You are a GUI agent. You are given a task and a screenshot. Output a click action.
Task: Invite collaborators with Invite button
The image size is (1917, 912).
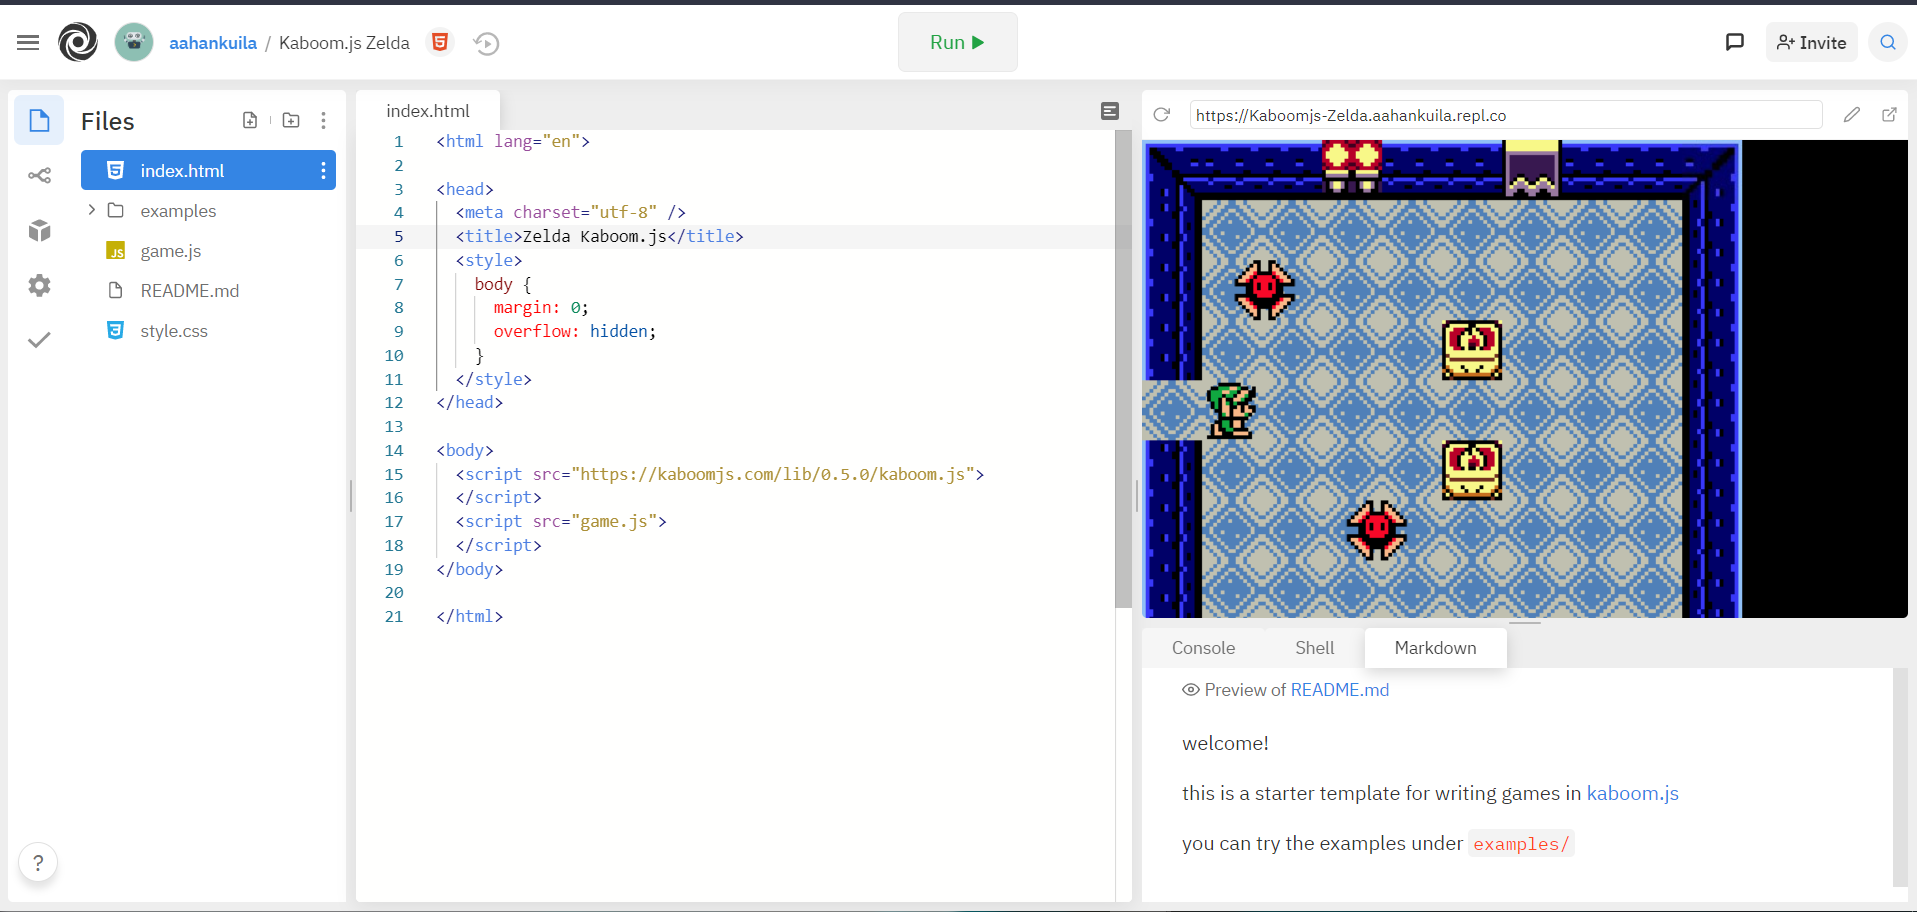tap(1811, 42)
